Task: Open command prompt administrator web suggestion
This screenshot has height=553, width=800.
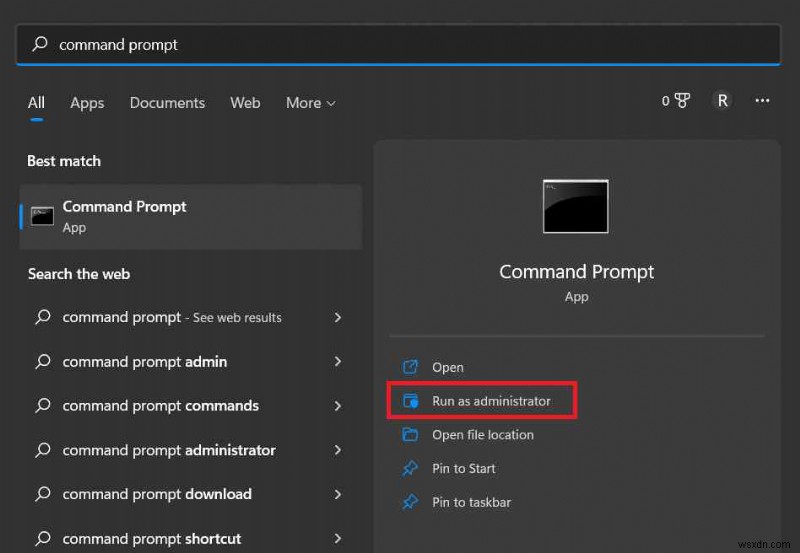Action: tap(169, 450)
